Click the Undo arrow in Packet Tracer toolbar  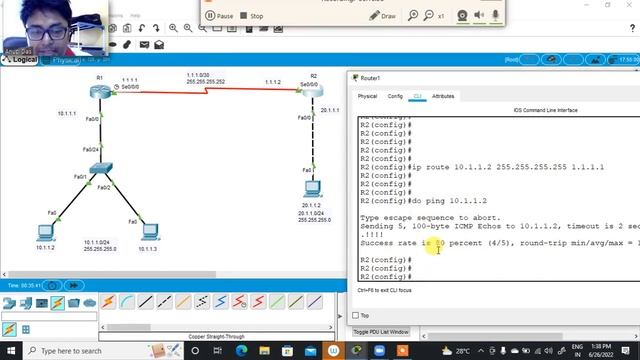click(142, 28)
